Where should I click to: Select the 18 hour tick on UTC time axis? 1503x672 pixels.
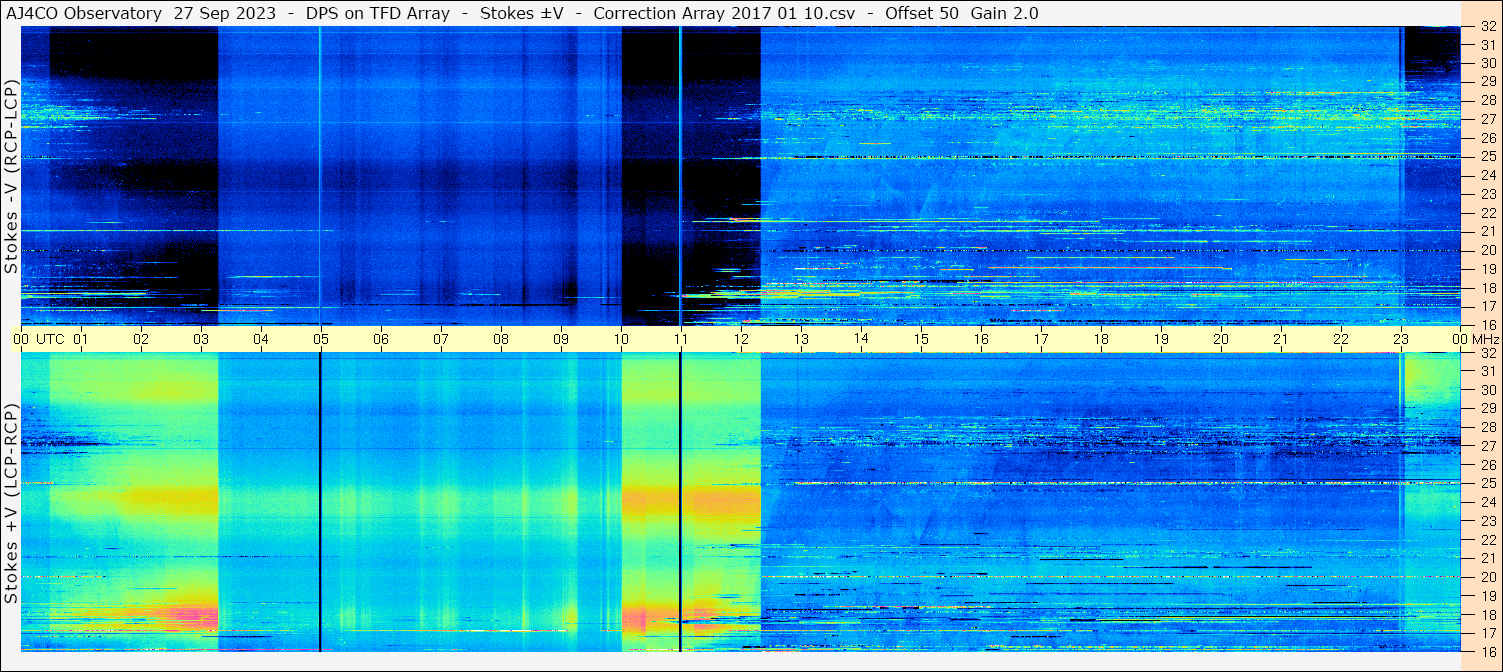point(1101,340)
